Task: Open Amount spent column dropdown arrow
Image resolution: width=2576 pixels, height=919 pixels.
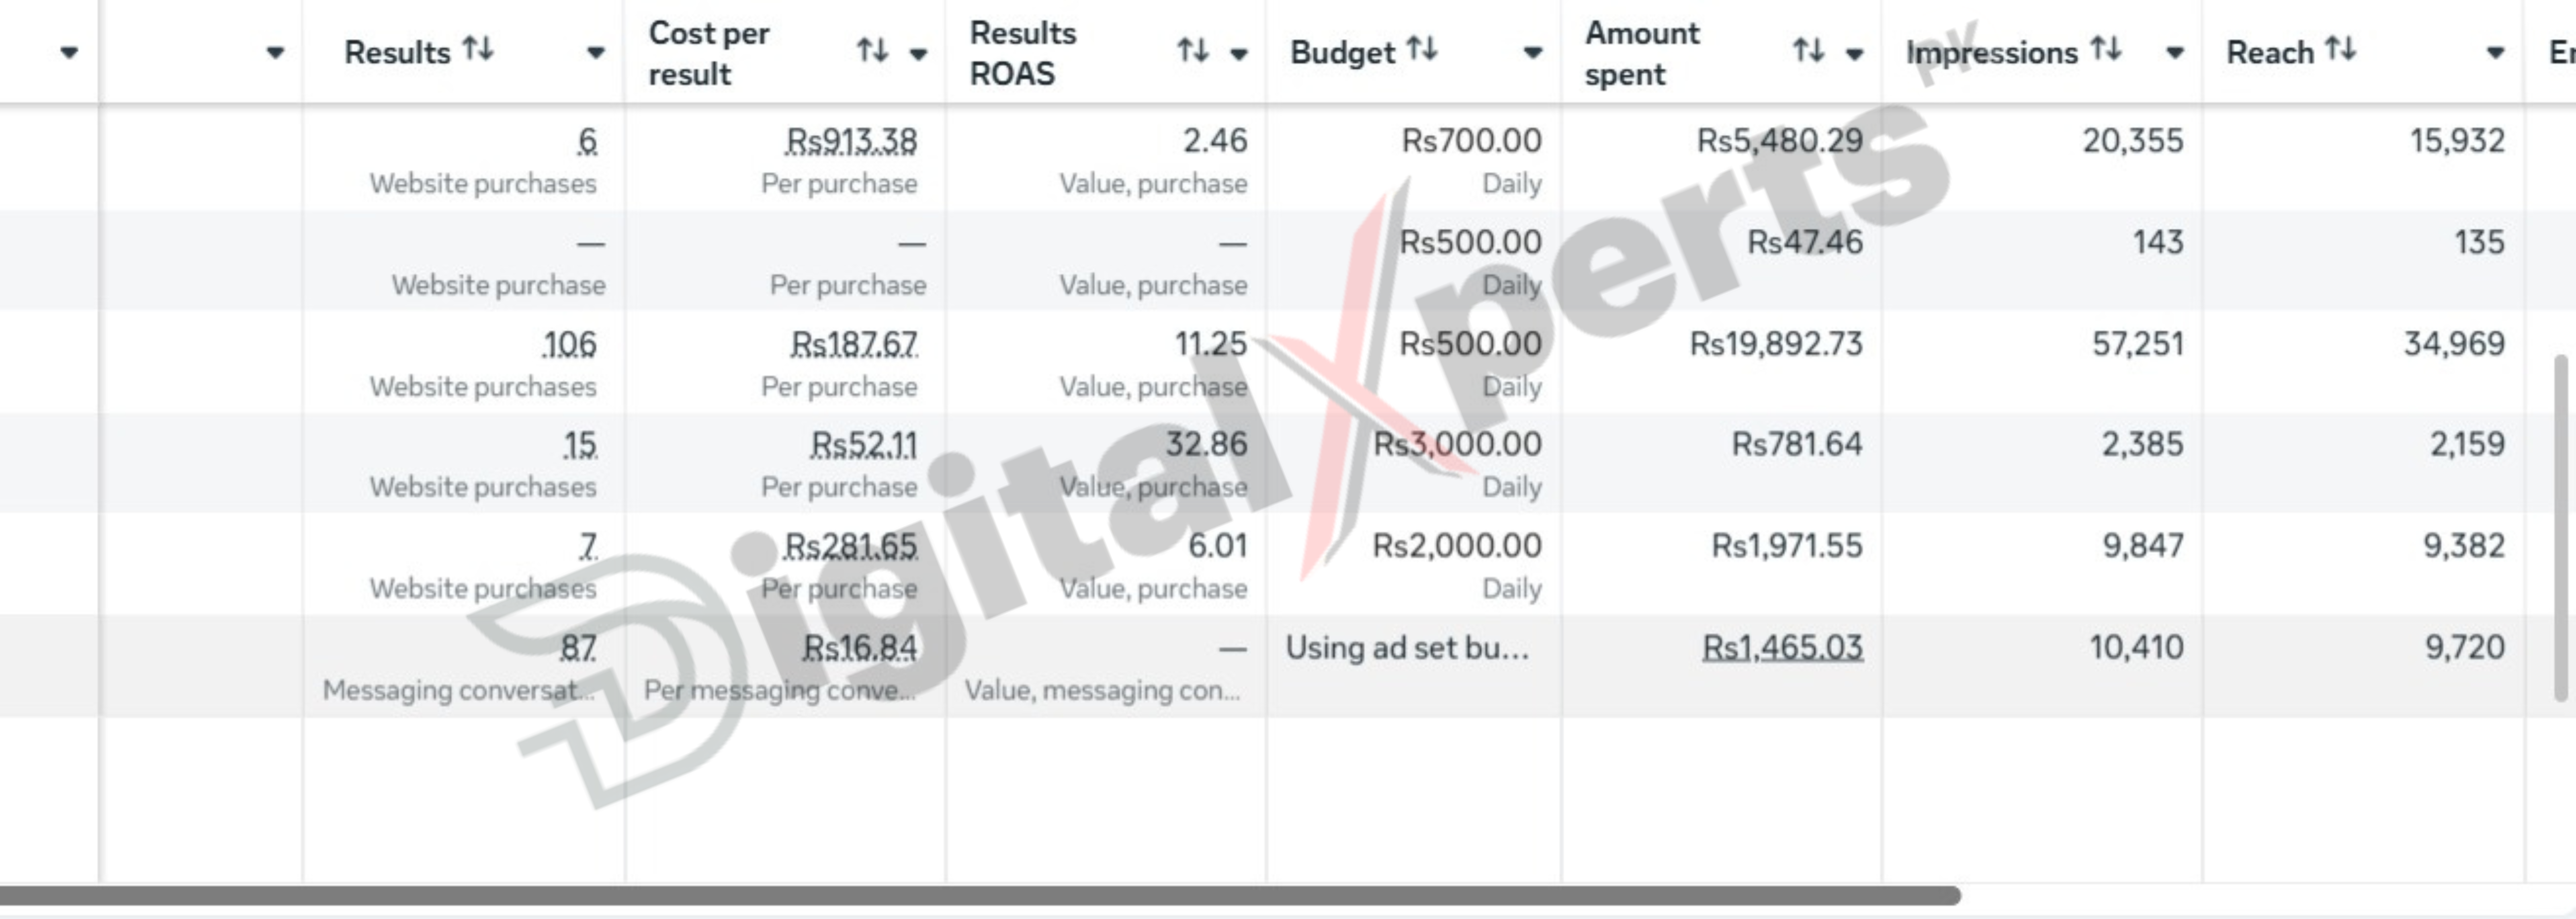Action: coord(1854,54)
